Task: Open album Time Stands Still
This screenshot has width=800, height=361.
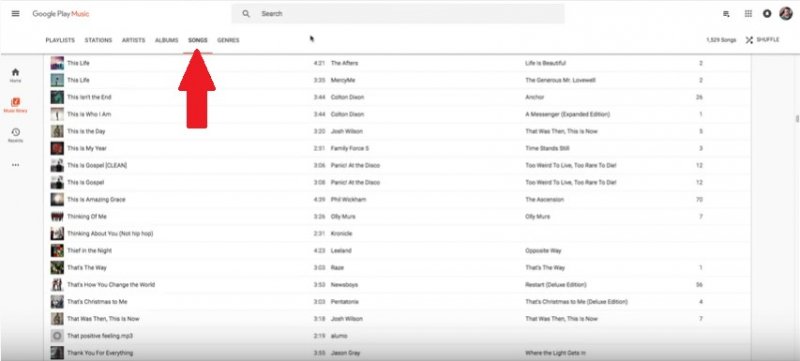Action: [547, 148]
